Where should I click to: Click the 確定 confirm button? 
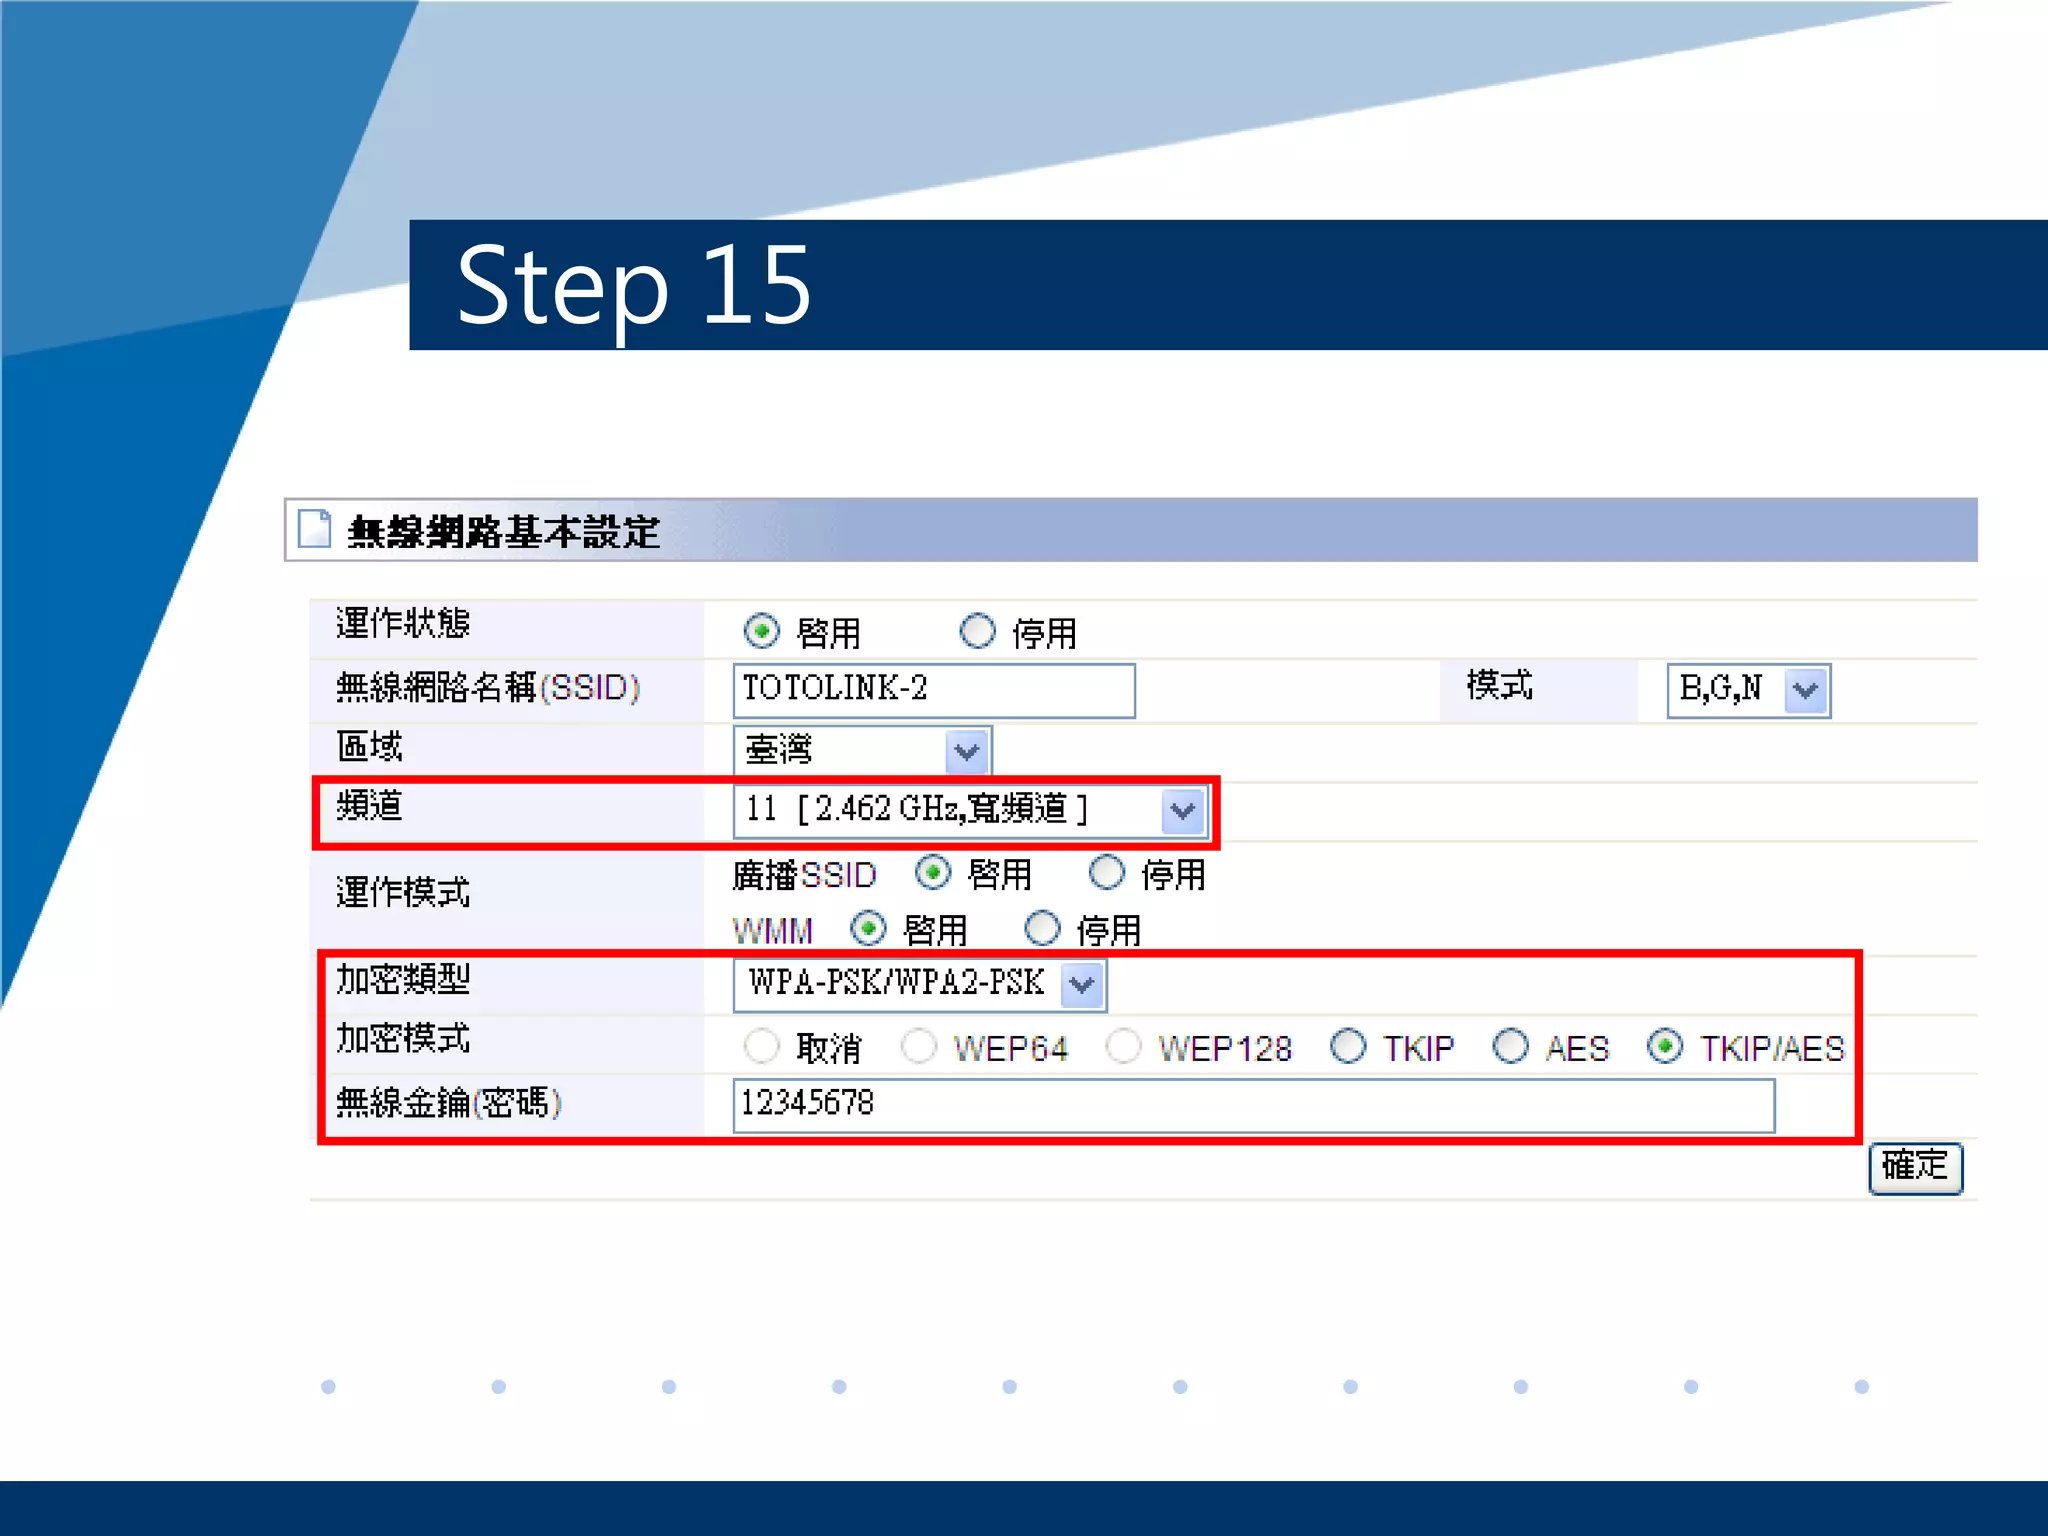(1915, 1167)
